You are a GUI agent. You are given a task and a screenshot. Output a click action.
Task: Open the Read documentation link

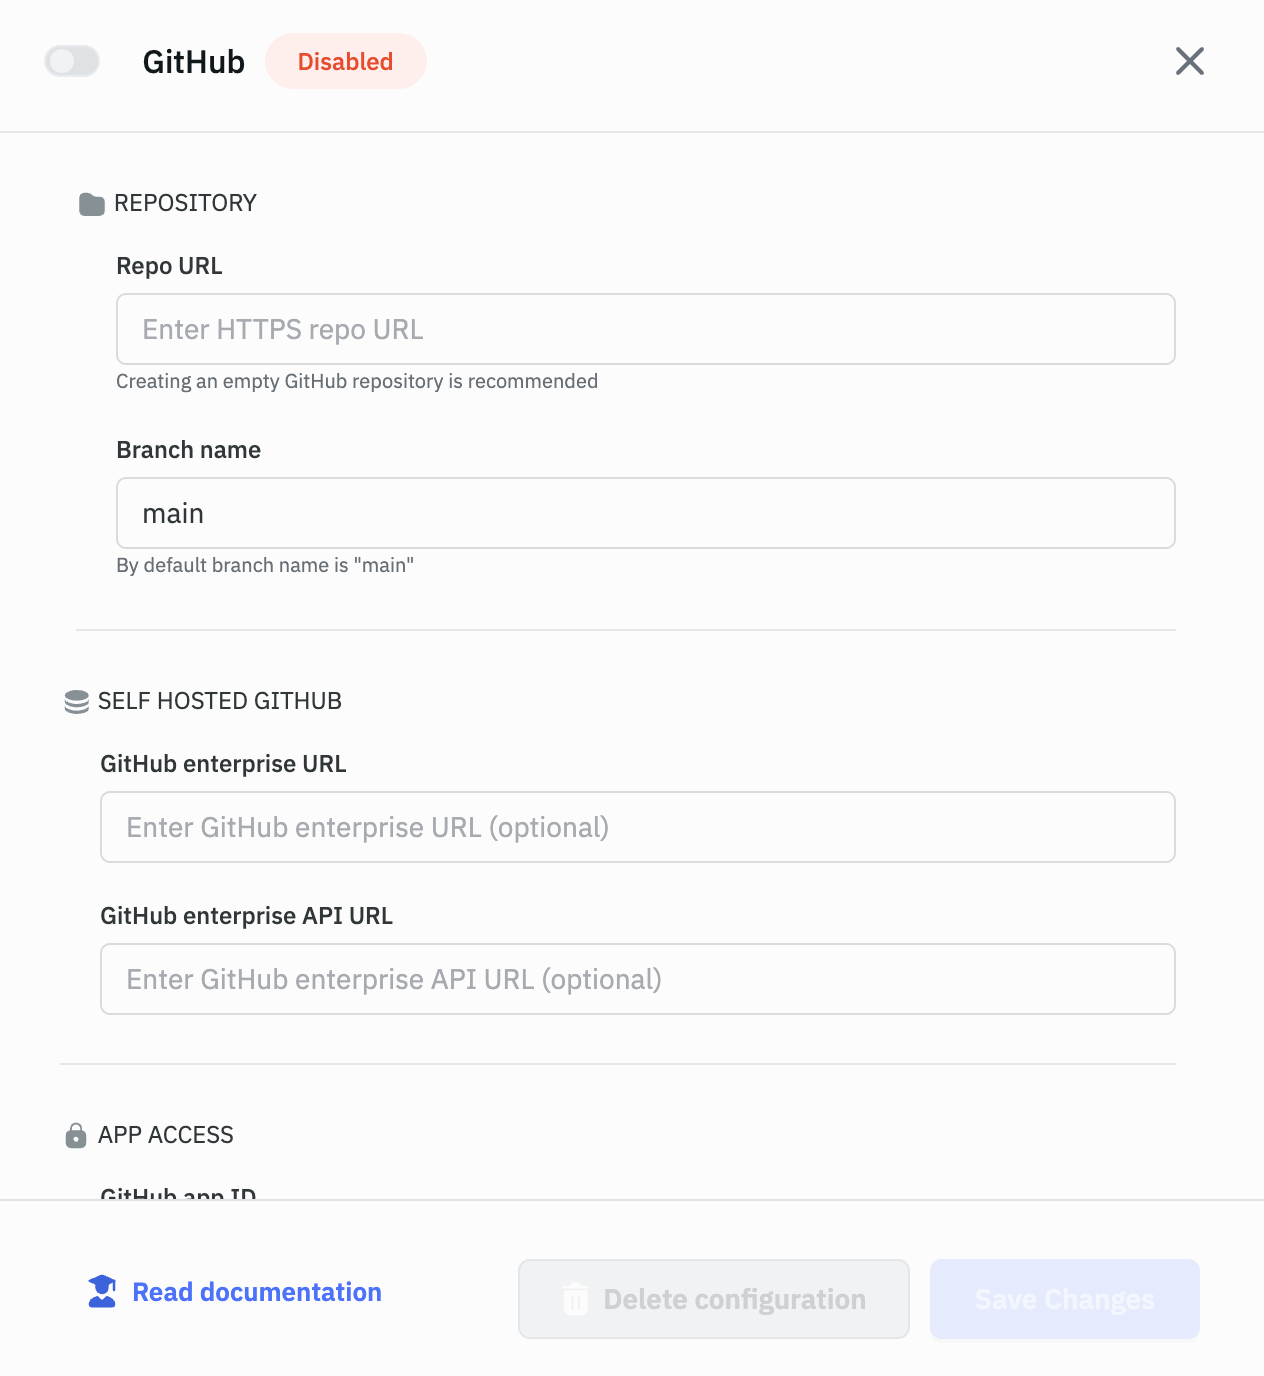coord(257,1292)
